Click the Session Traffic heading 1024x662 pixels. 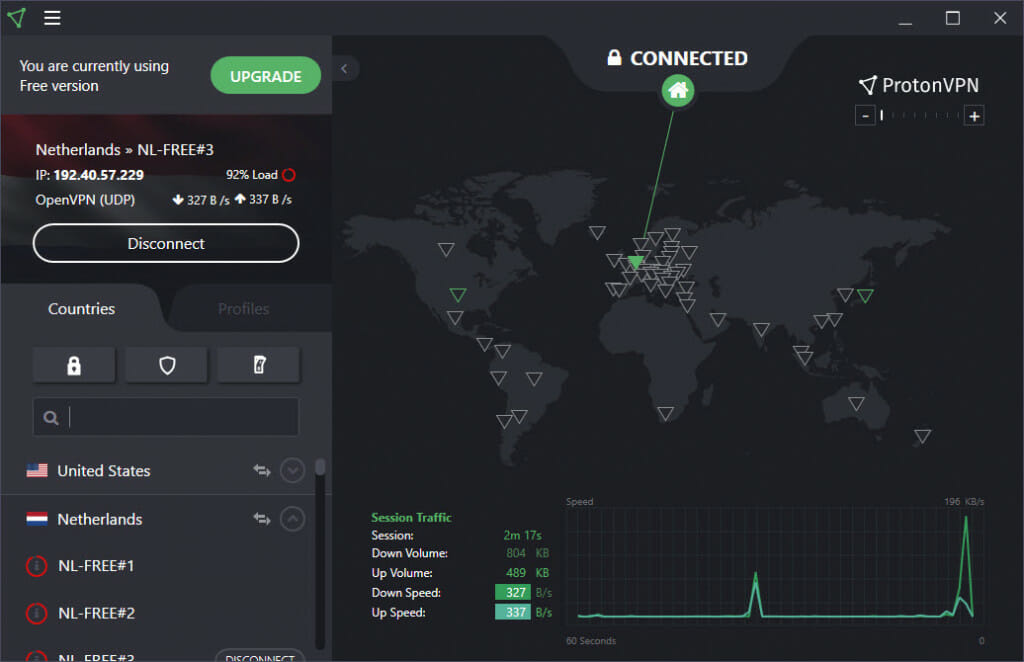pos(411,517)
